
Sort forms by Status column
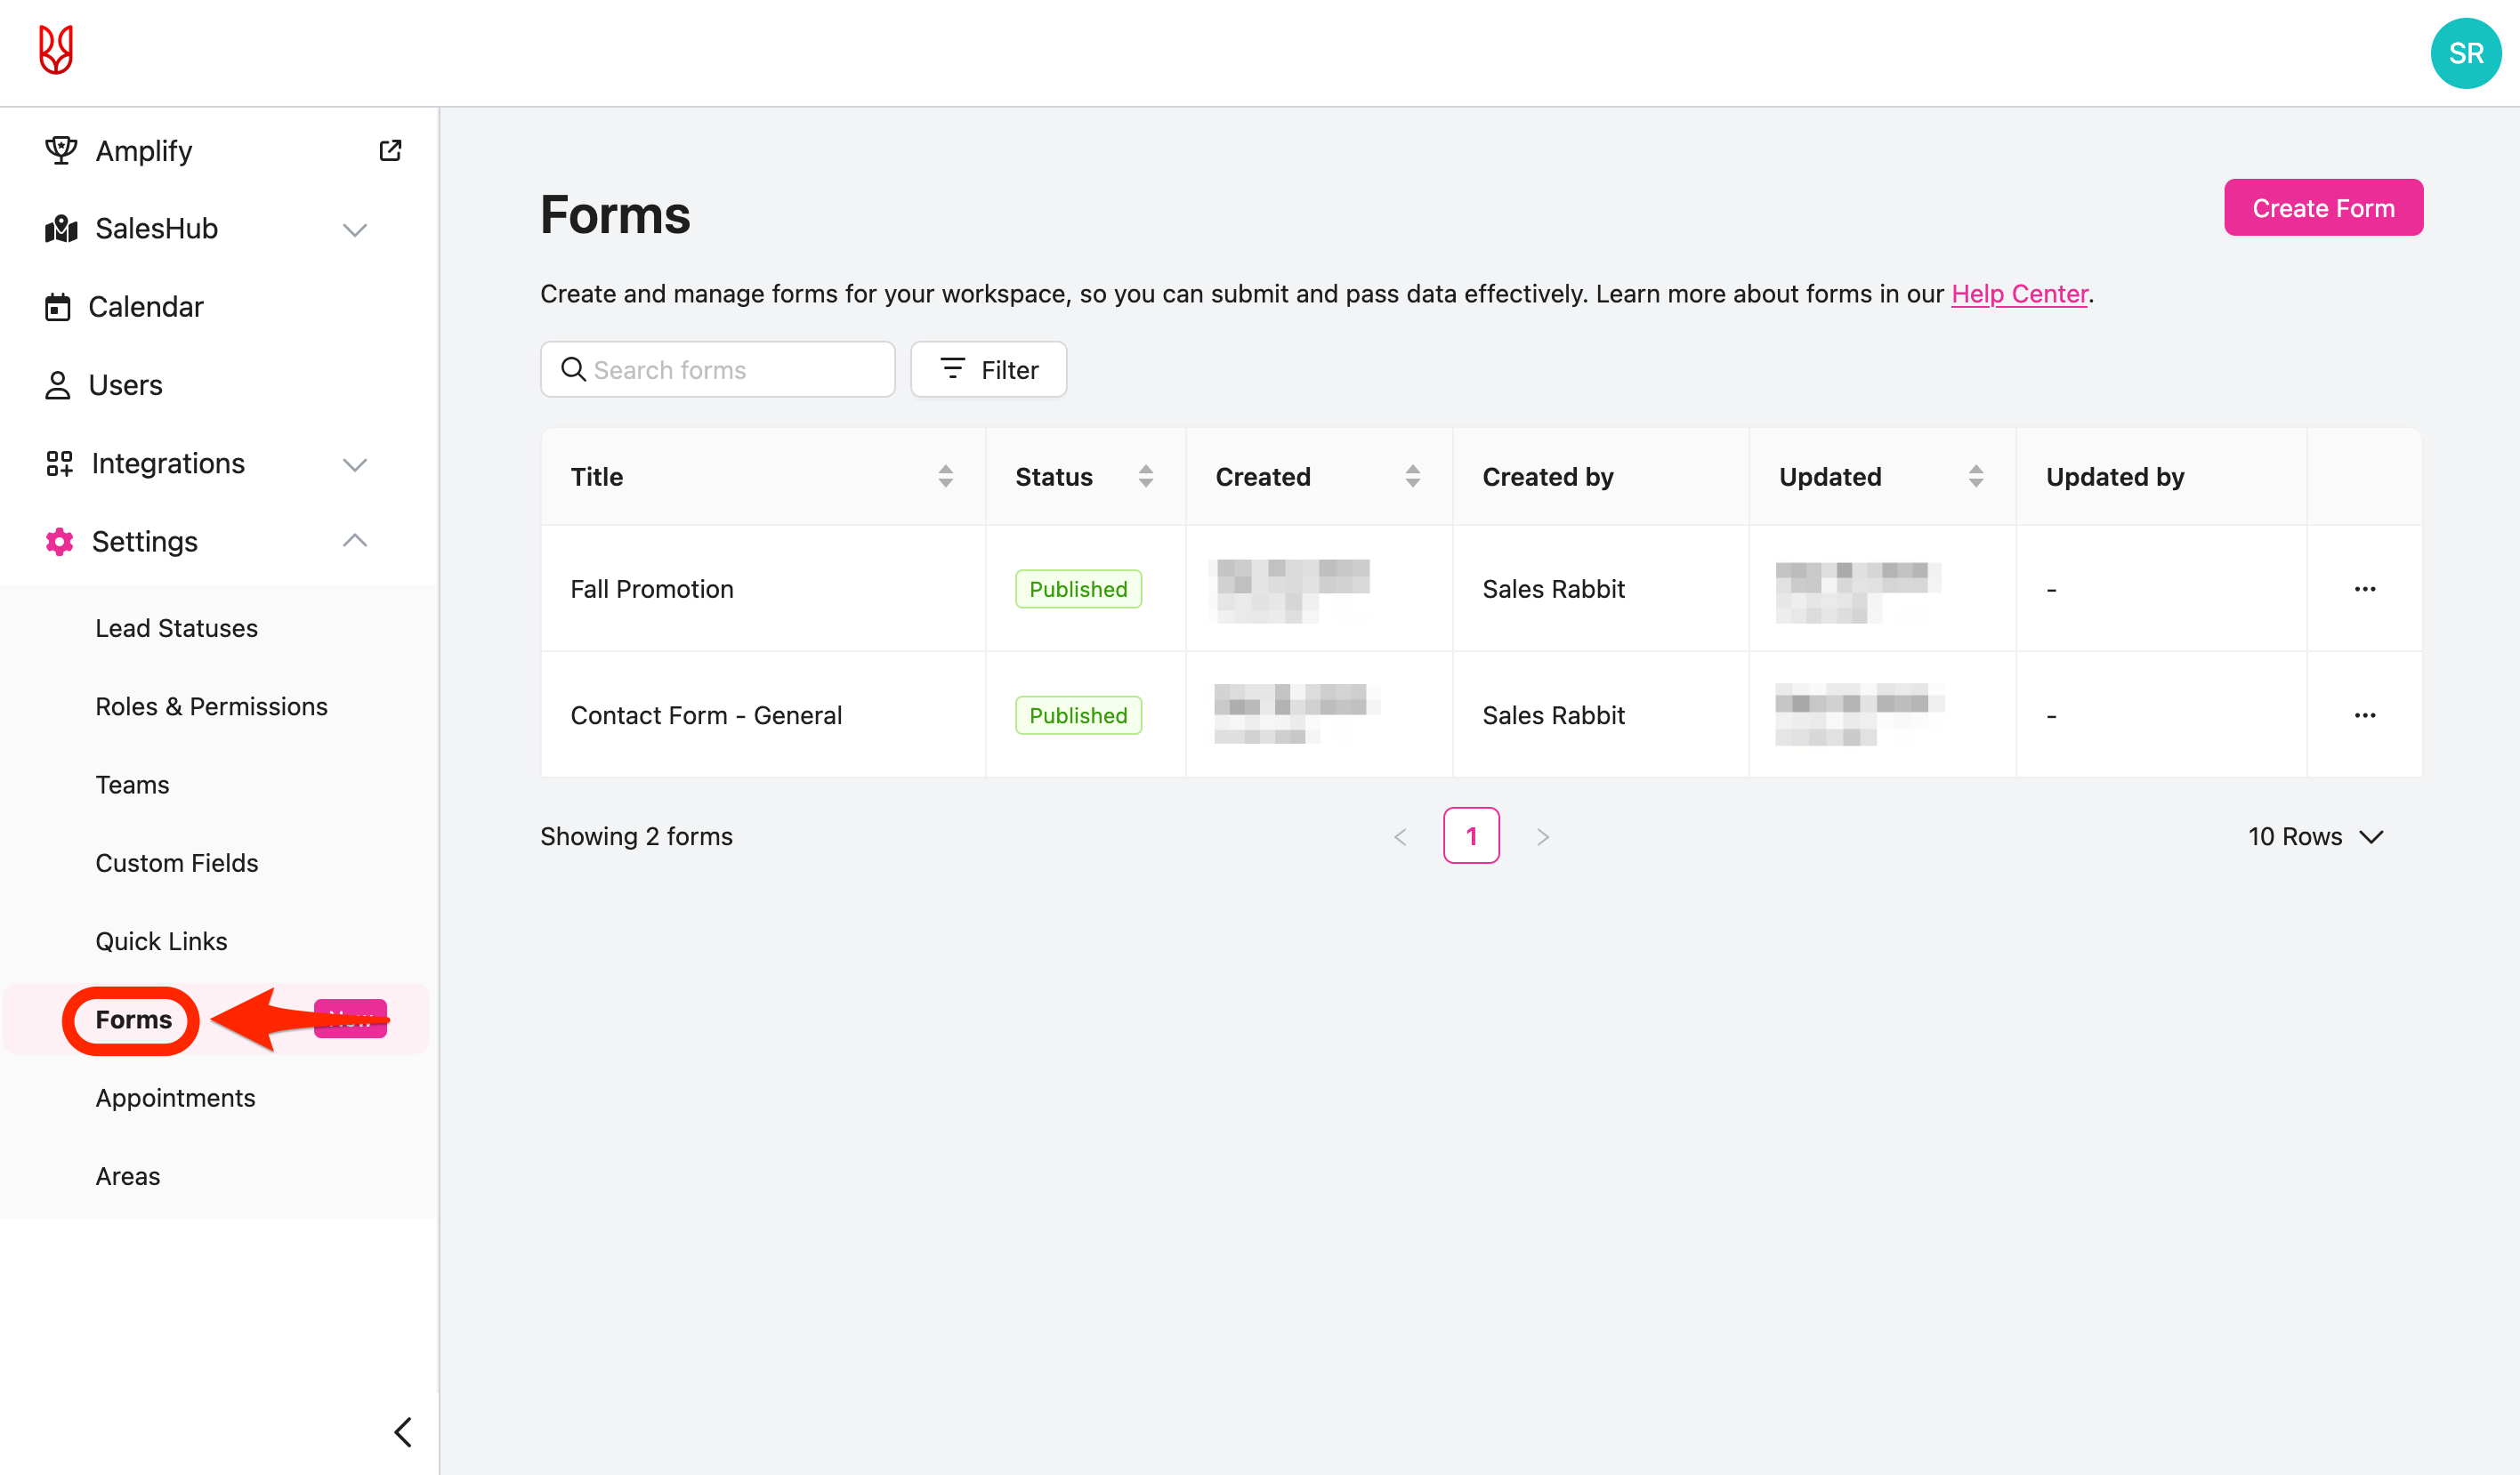click(1145, 476)
